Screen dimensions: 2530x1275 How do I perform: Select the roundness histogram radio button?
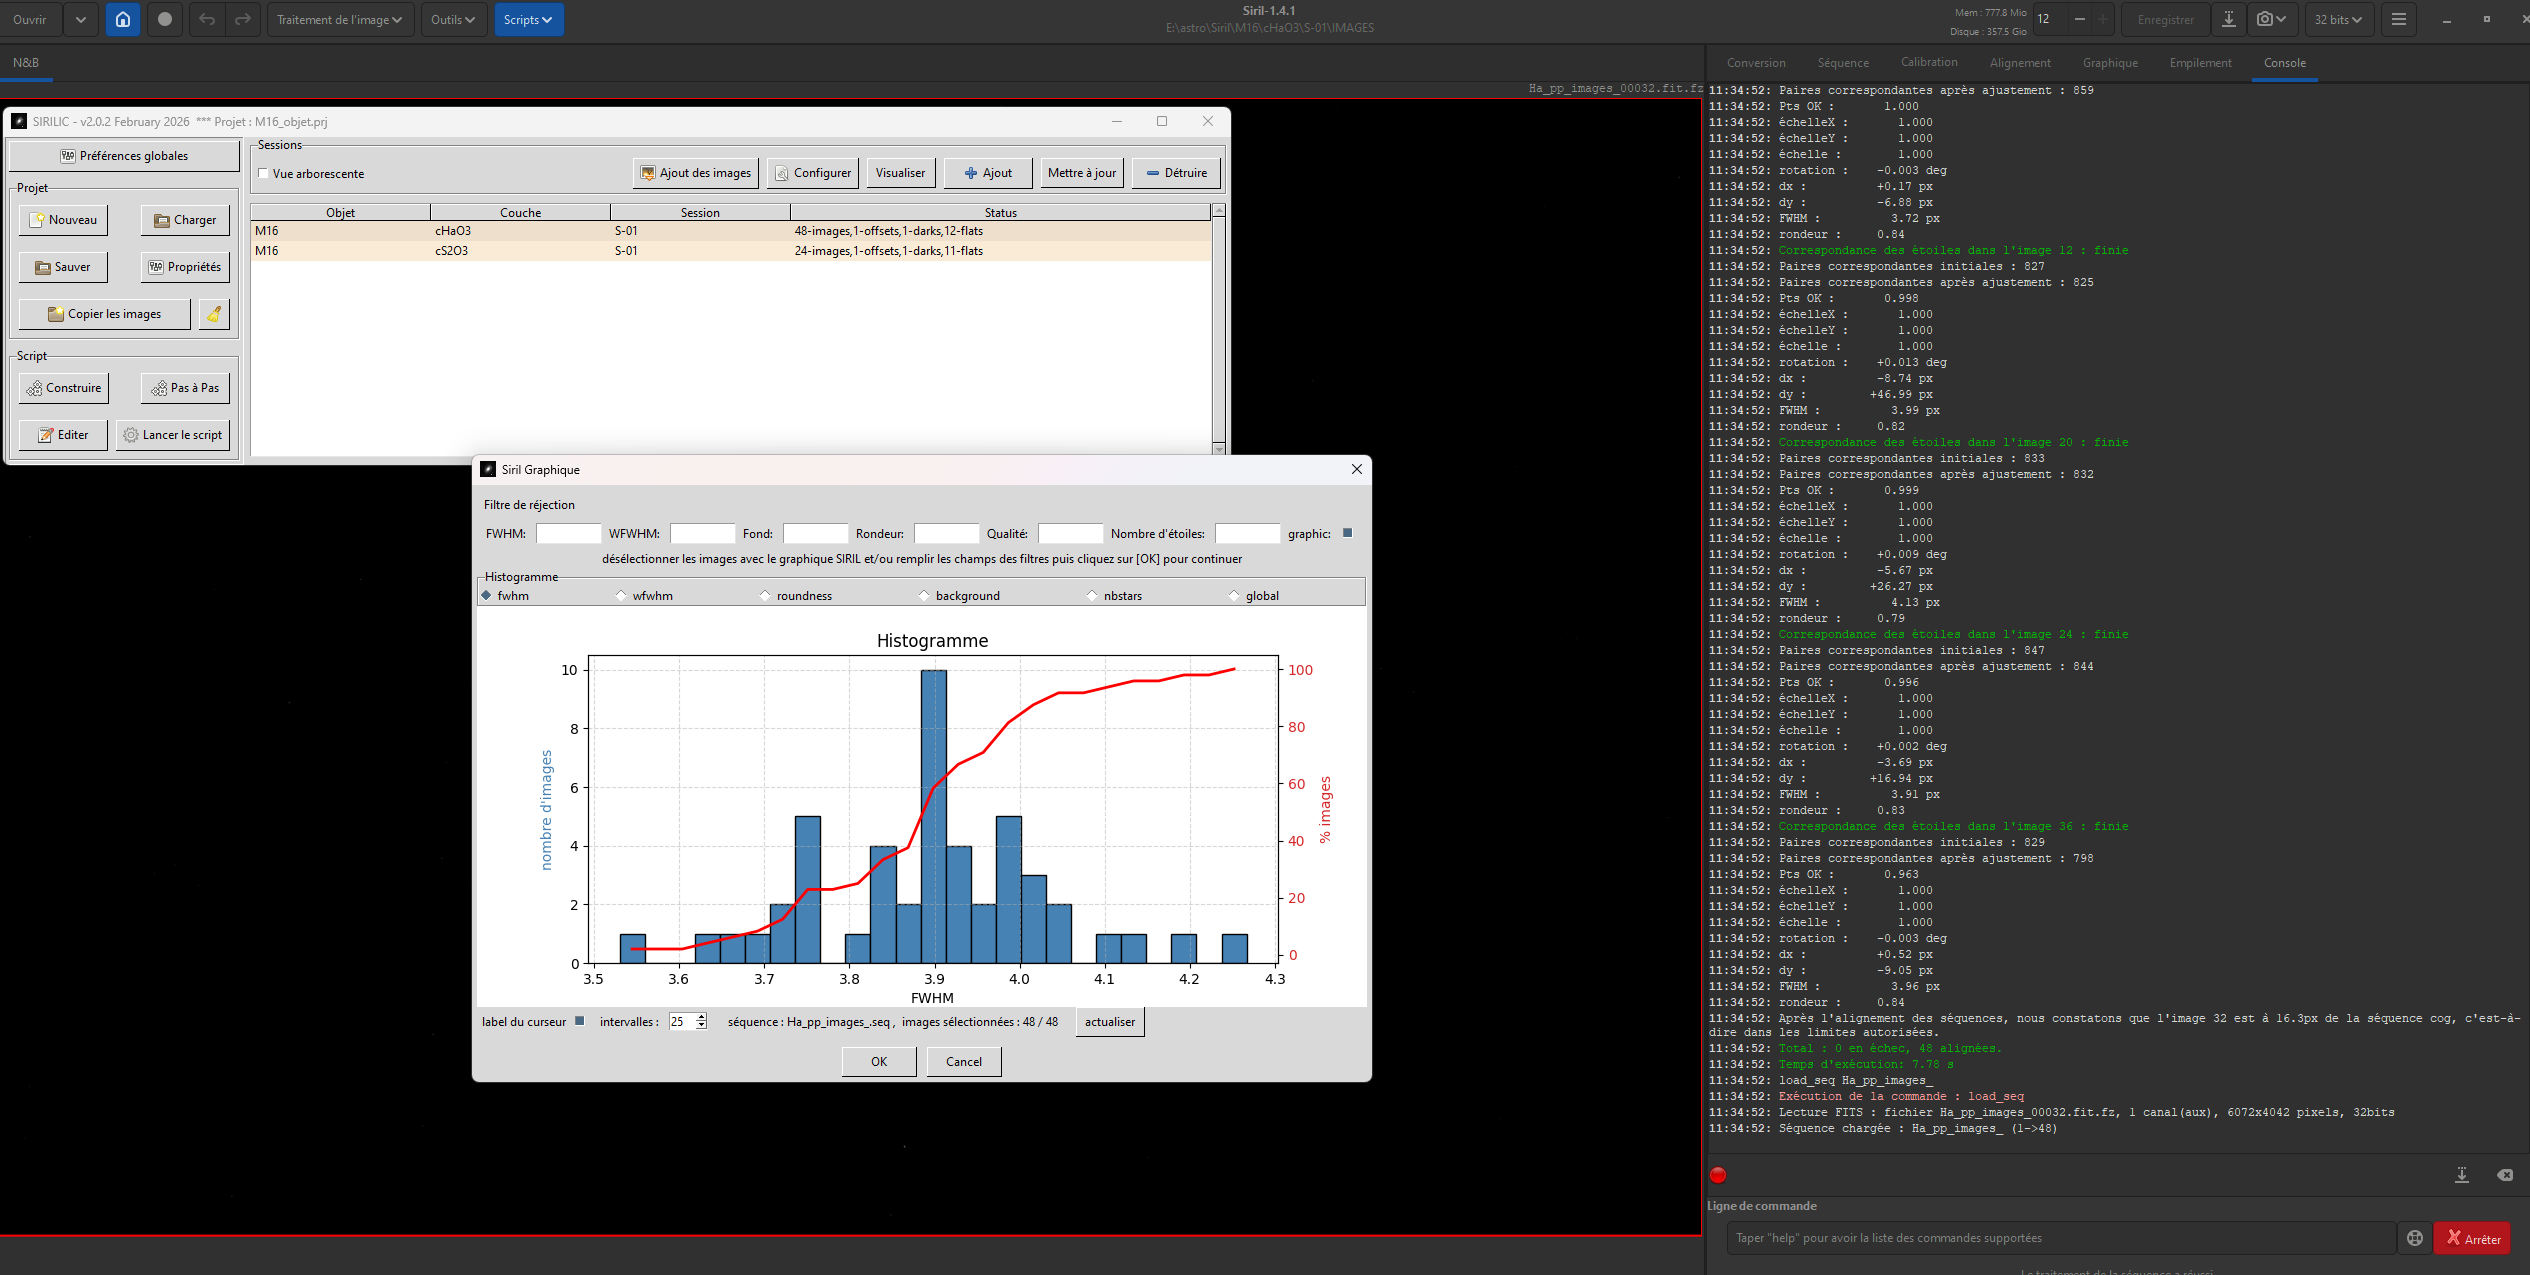[765, 596]
